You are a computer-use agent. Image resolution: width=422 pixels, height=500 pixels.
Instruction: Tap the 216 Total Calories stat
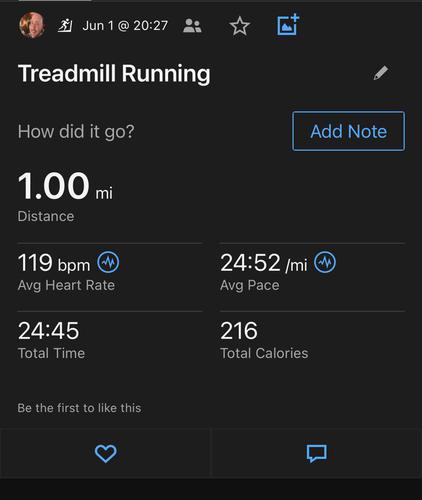pyautogui.click(x=264, y=340)
